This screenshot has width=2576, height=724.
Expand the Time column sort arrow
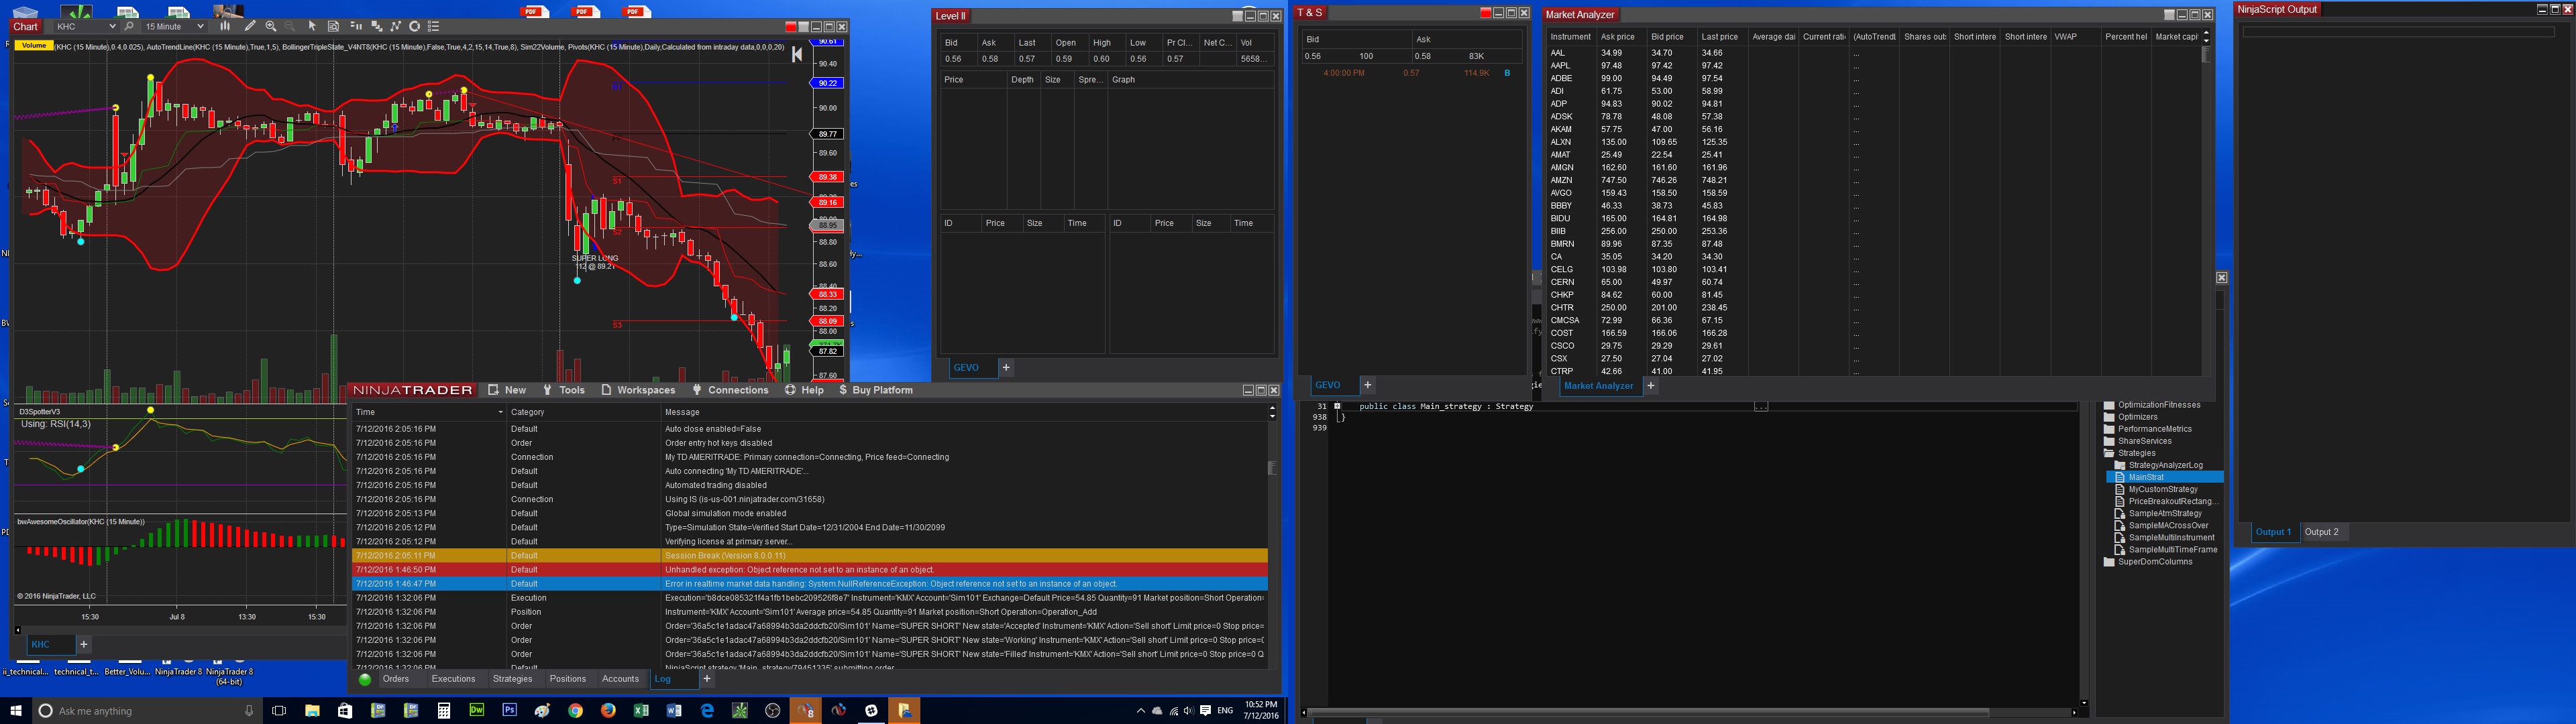pos(500,412)
